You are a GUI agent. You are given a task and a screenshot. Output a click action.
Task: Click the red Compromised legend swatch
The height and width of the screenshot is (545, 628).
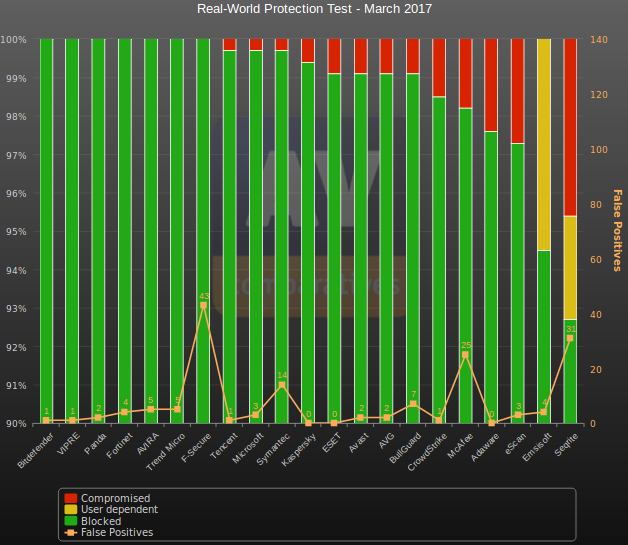point(70,498)
